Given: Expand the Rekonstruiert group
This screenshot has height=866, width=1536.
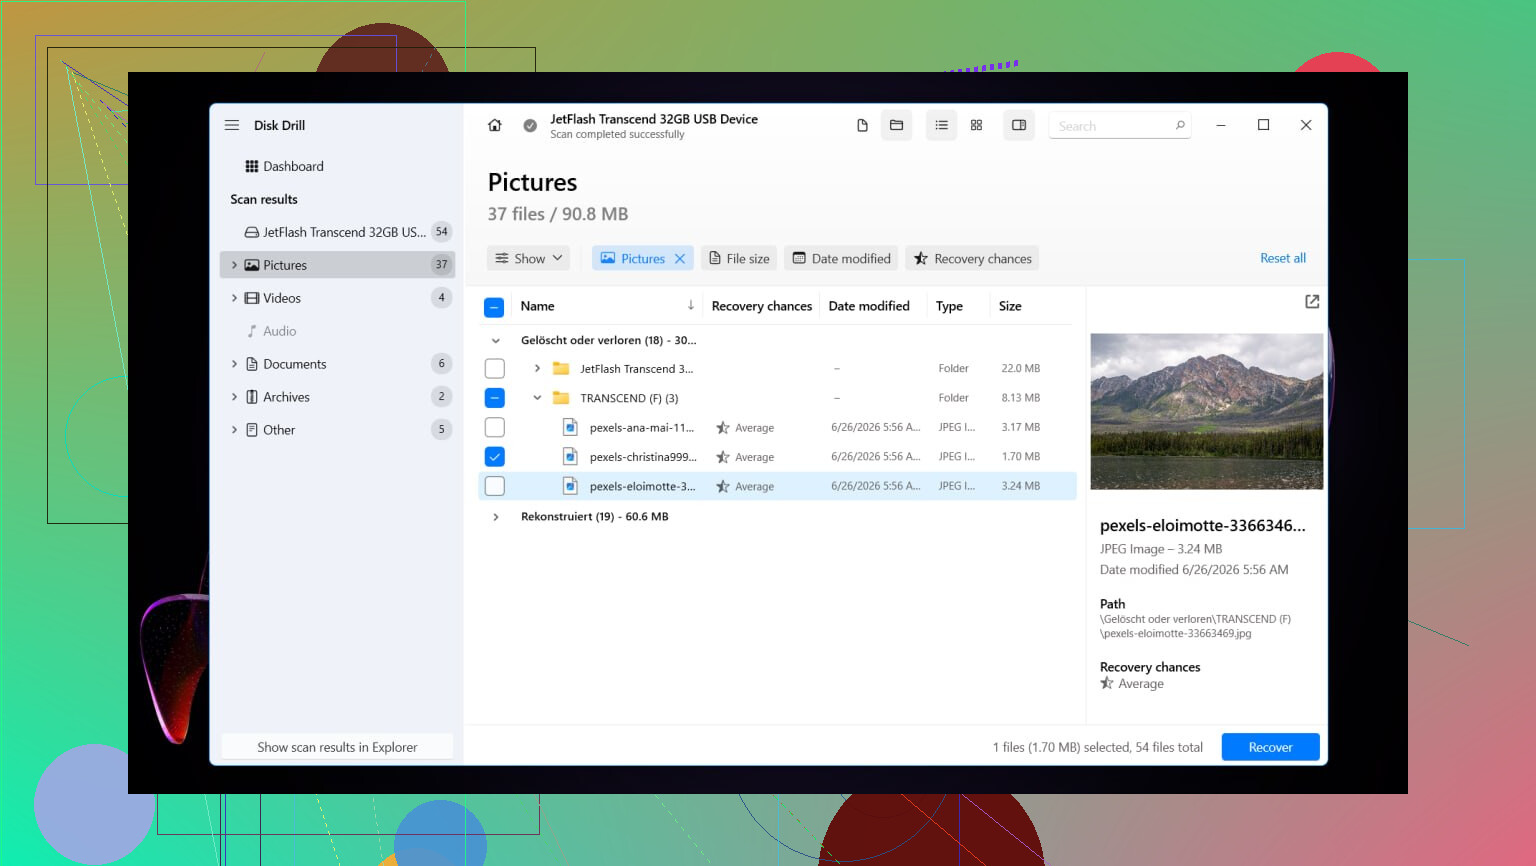Looking at the screenshot, I should [496, 517].
